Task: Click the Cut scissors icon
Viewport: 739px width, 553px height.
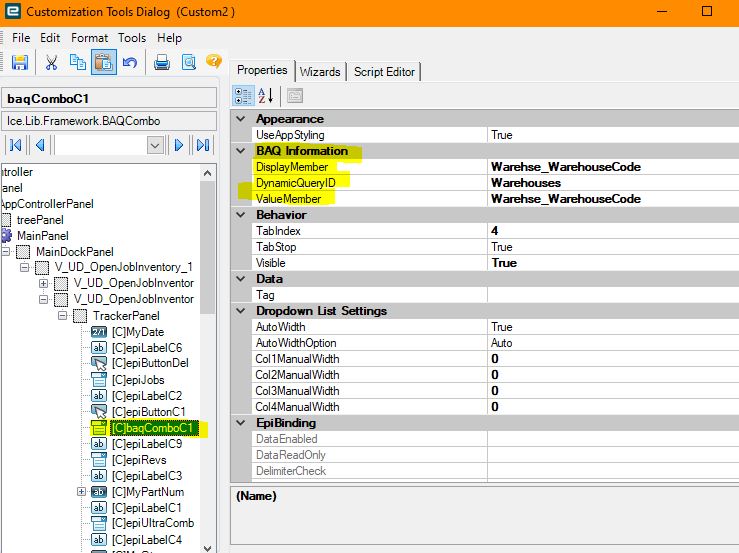Action: click(51, 62)
